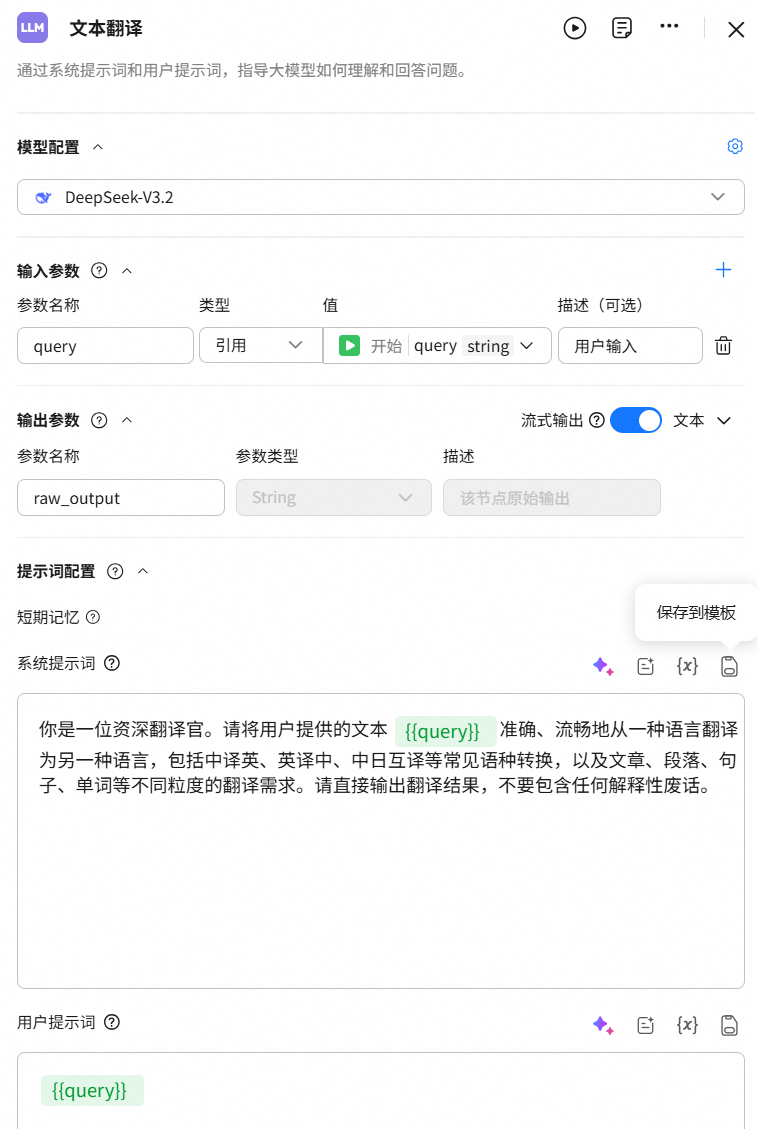Save user prompt to template

pos(729,1025)
